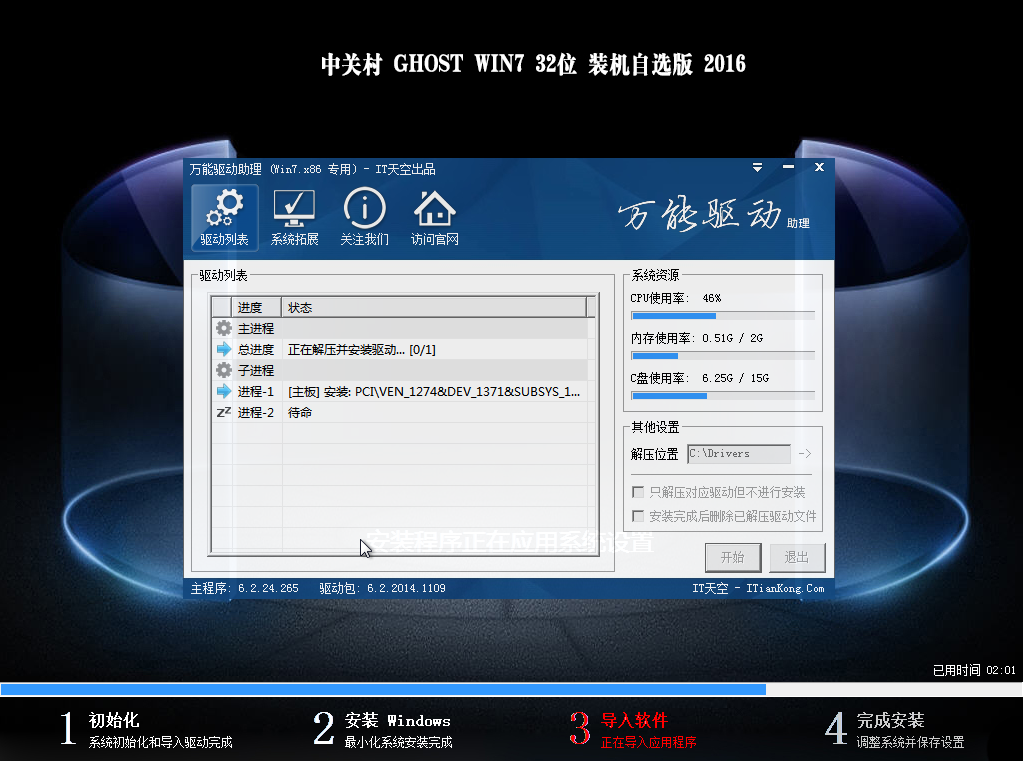Click step 1 初始化 label
The image size is (1023, 761).
pos(114,720)
